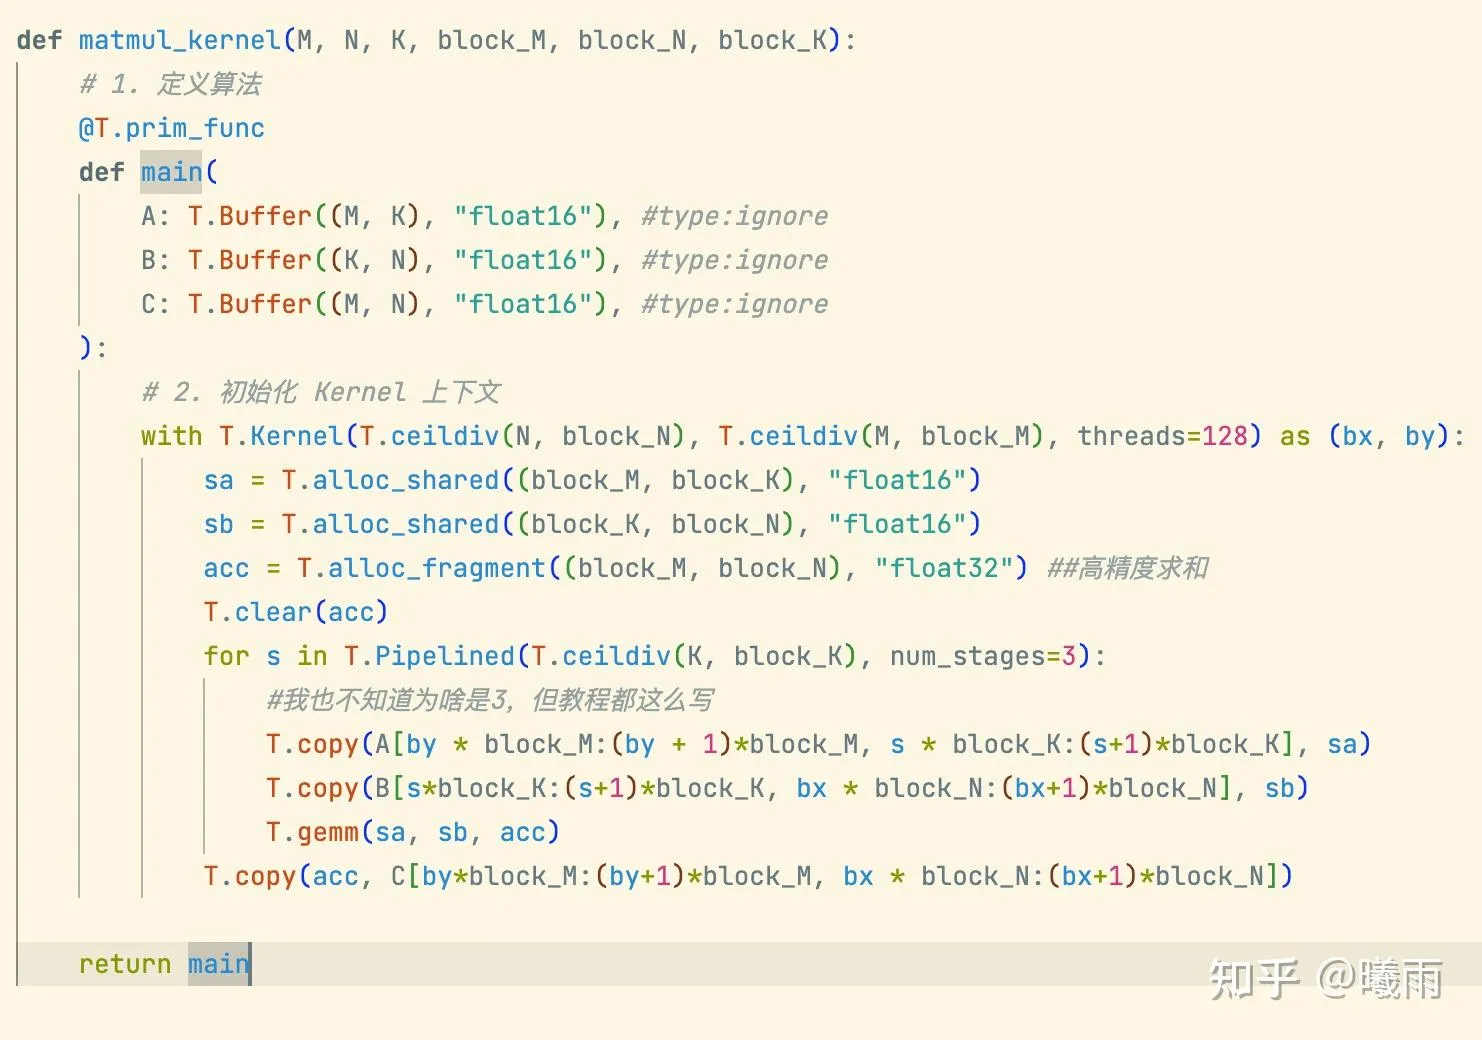1482x1040 pixels.
Task: Click the 'sb' variable in 'sb = T.alloc_shared'
Action: (x=218, y=524)
